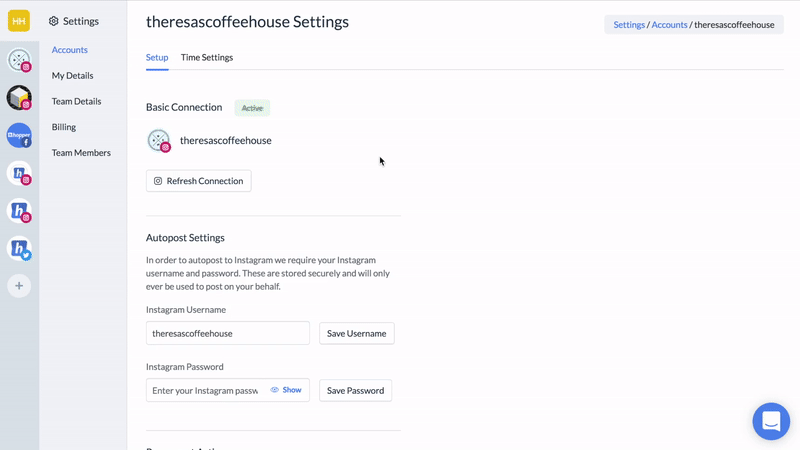Click the Settings gear icon
Screen dimensions: 800x450
pyautogui.click(x=54, y=21)
